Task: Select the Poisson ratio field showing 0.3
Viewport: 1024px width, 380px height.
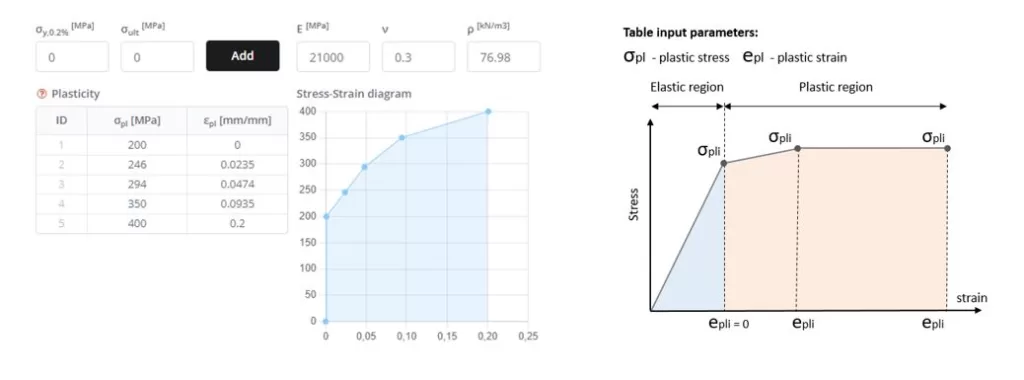Action: (x=419, y=57)
